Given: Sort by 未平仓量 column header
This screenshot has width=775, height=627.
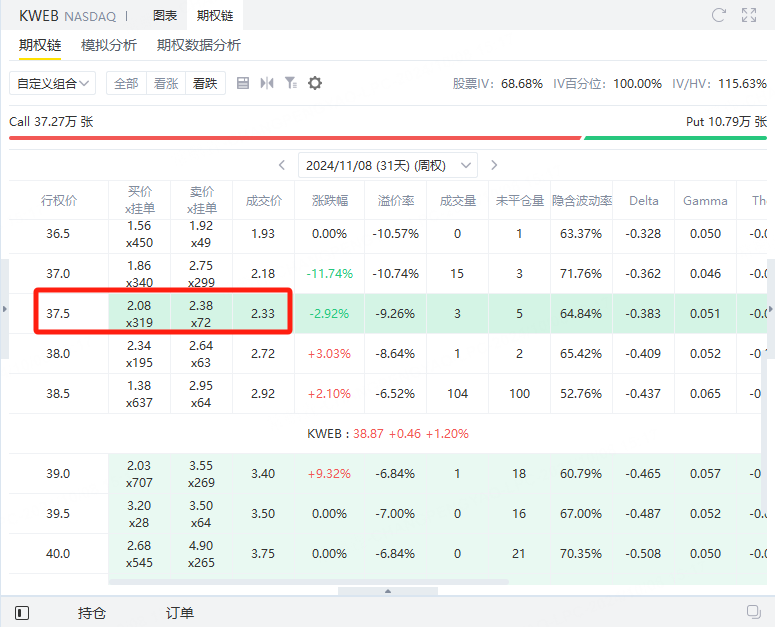Looking at the screenshot, I should click(x=519, y=200).
